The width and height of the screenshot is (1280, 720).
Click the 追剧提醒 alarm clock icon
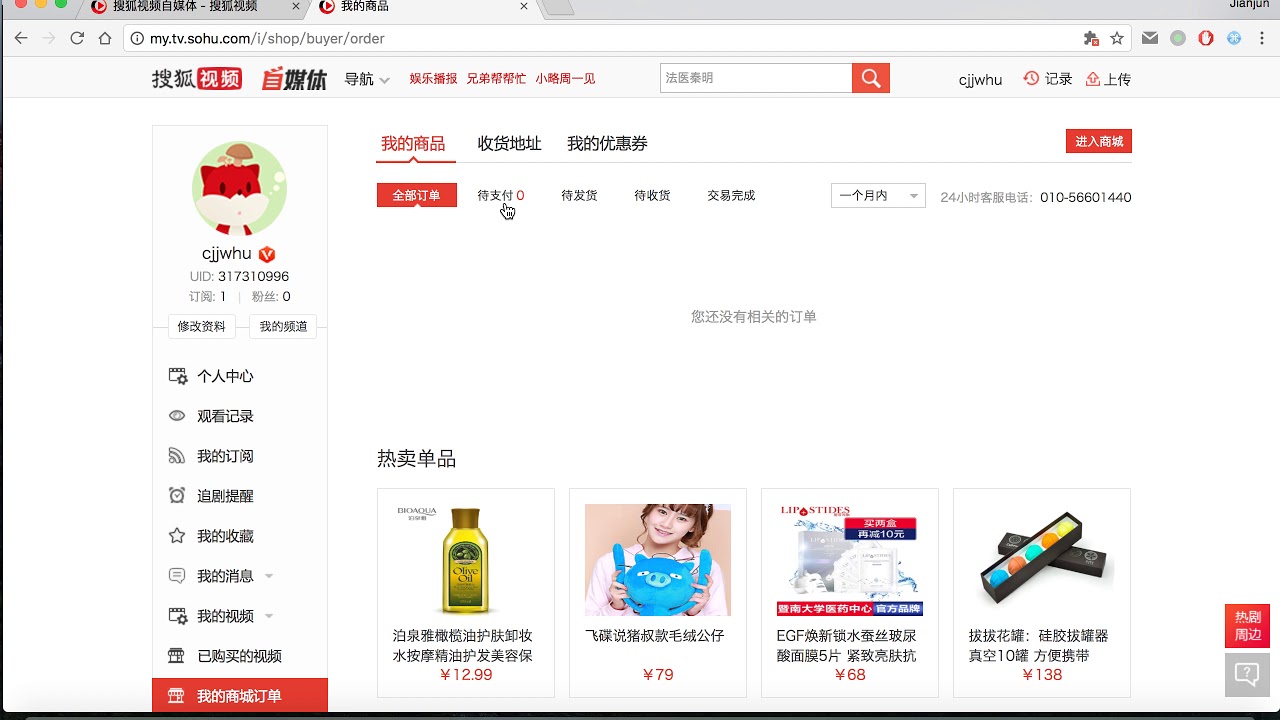pyautogui.click(x=177, y=496)
